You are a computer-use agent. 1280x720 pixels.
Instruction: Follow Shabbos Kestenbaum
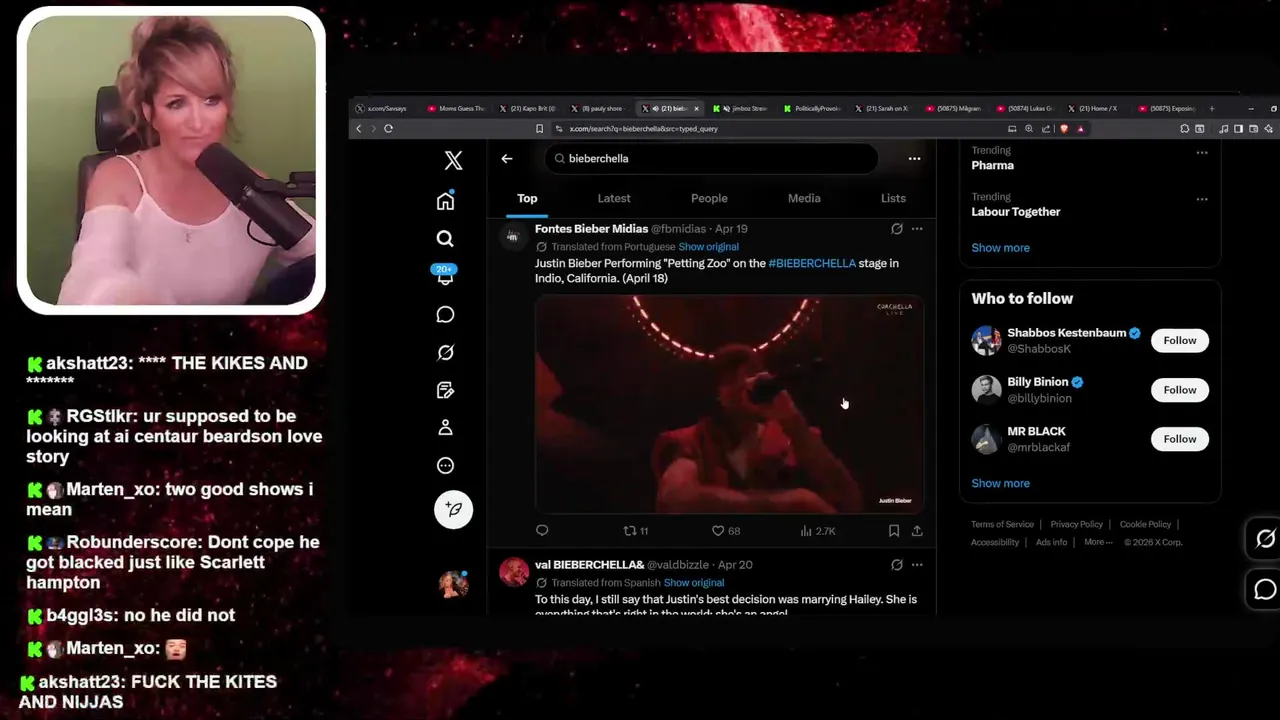click(1179, 340)
